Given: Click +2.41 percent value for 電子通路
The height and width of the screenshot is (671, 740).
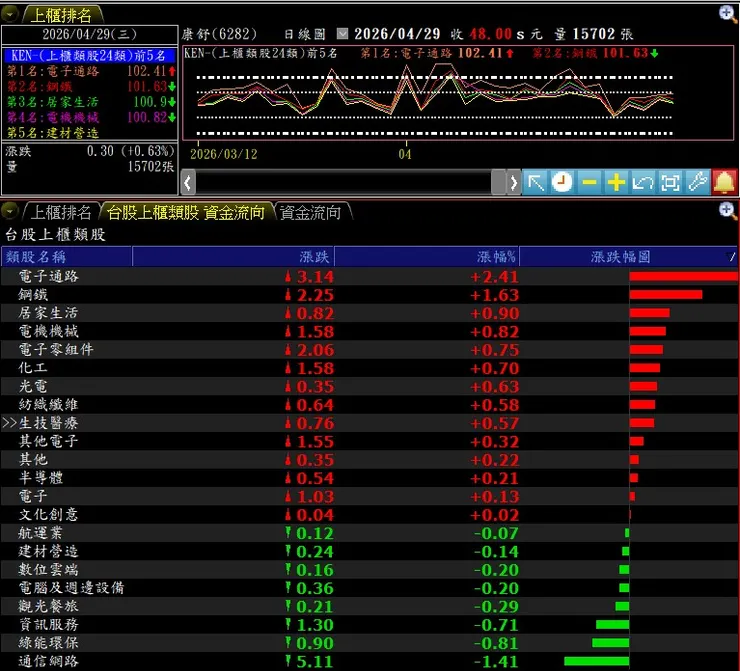Looking at the screenshot, I should pos(494,277).
